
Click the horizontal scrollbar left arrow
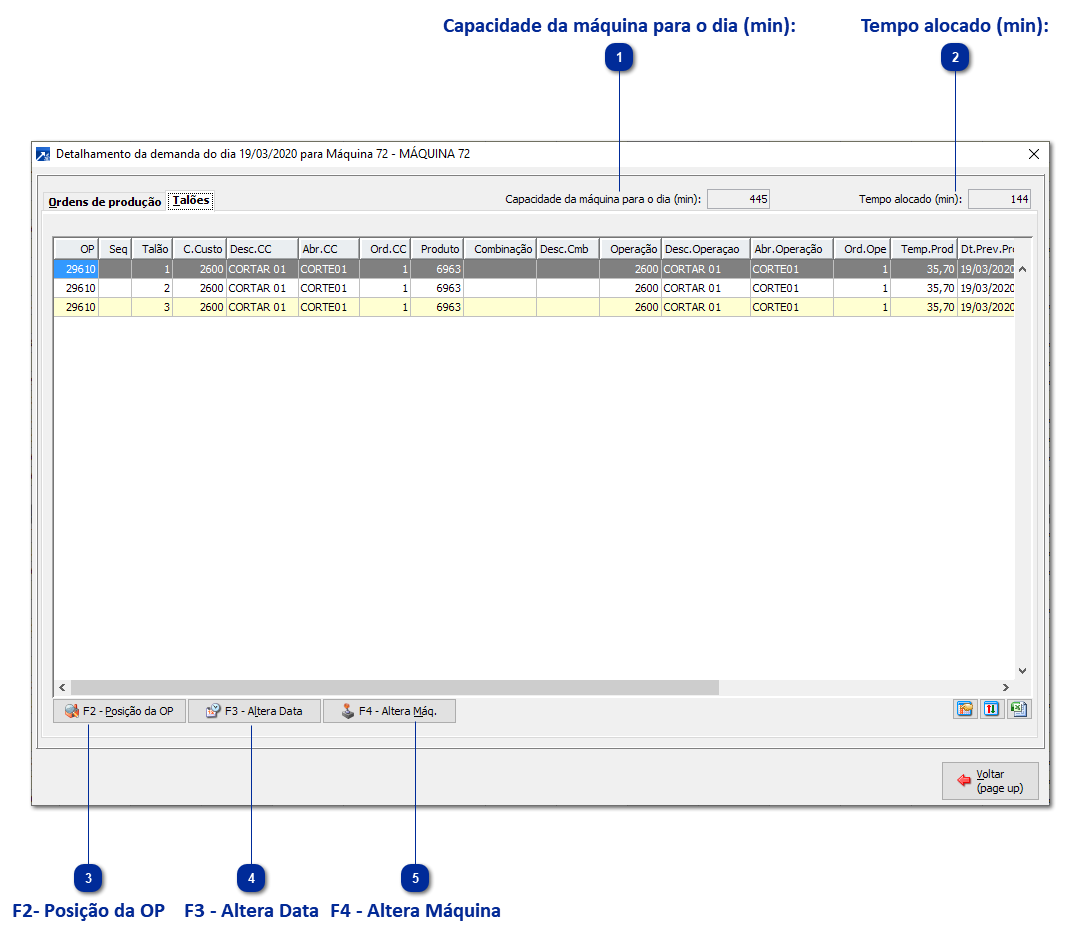(62, 688)
